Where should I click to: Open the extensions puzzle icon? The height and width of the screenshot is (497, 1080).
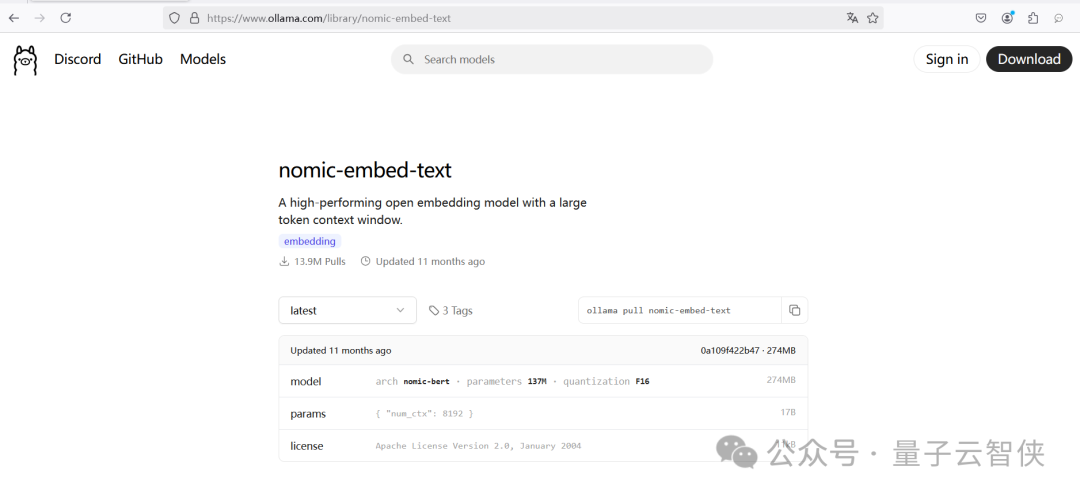tap(1032, 18)
